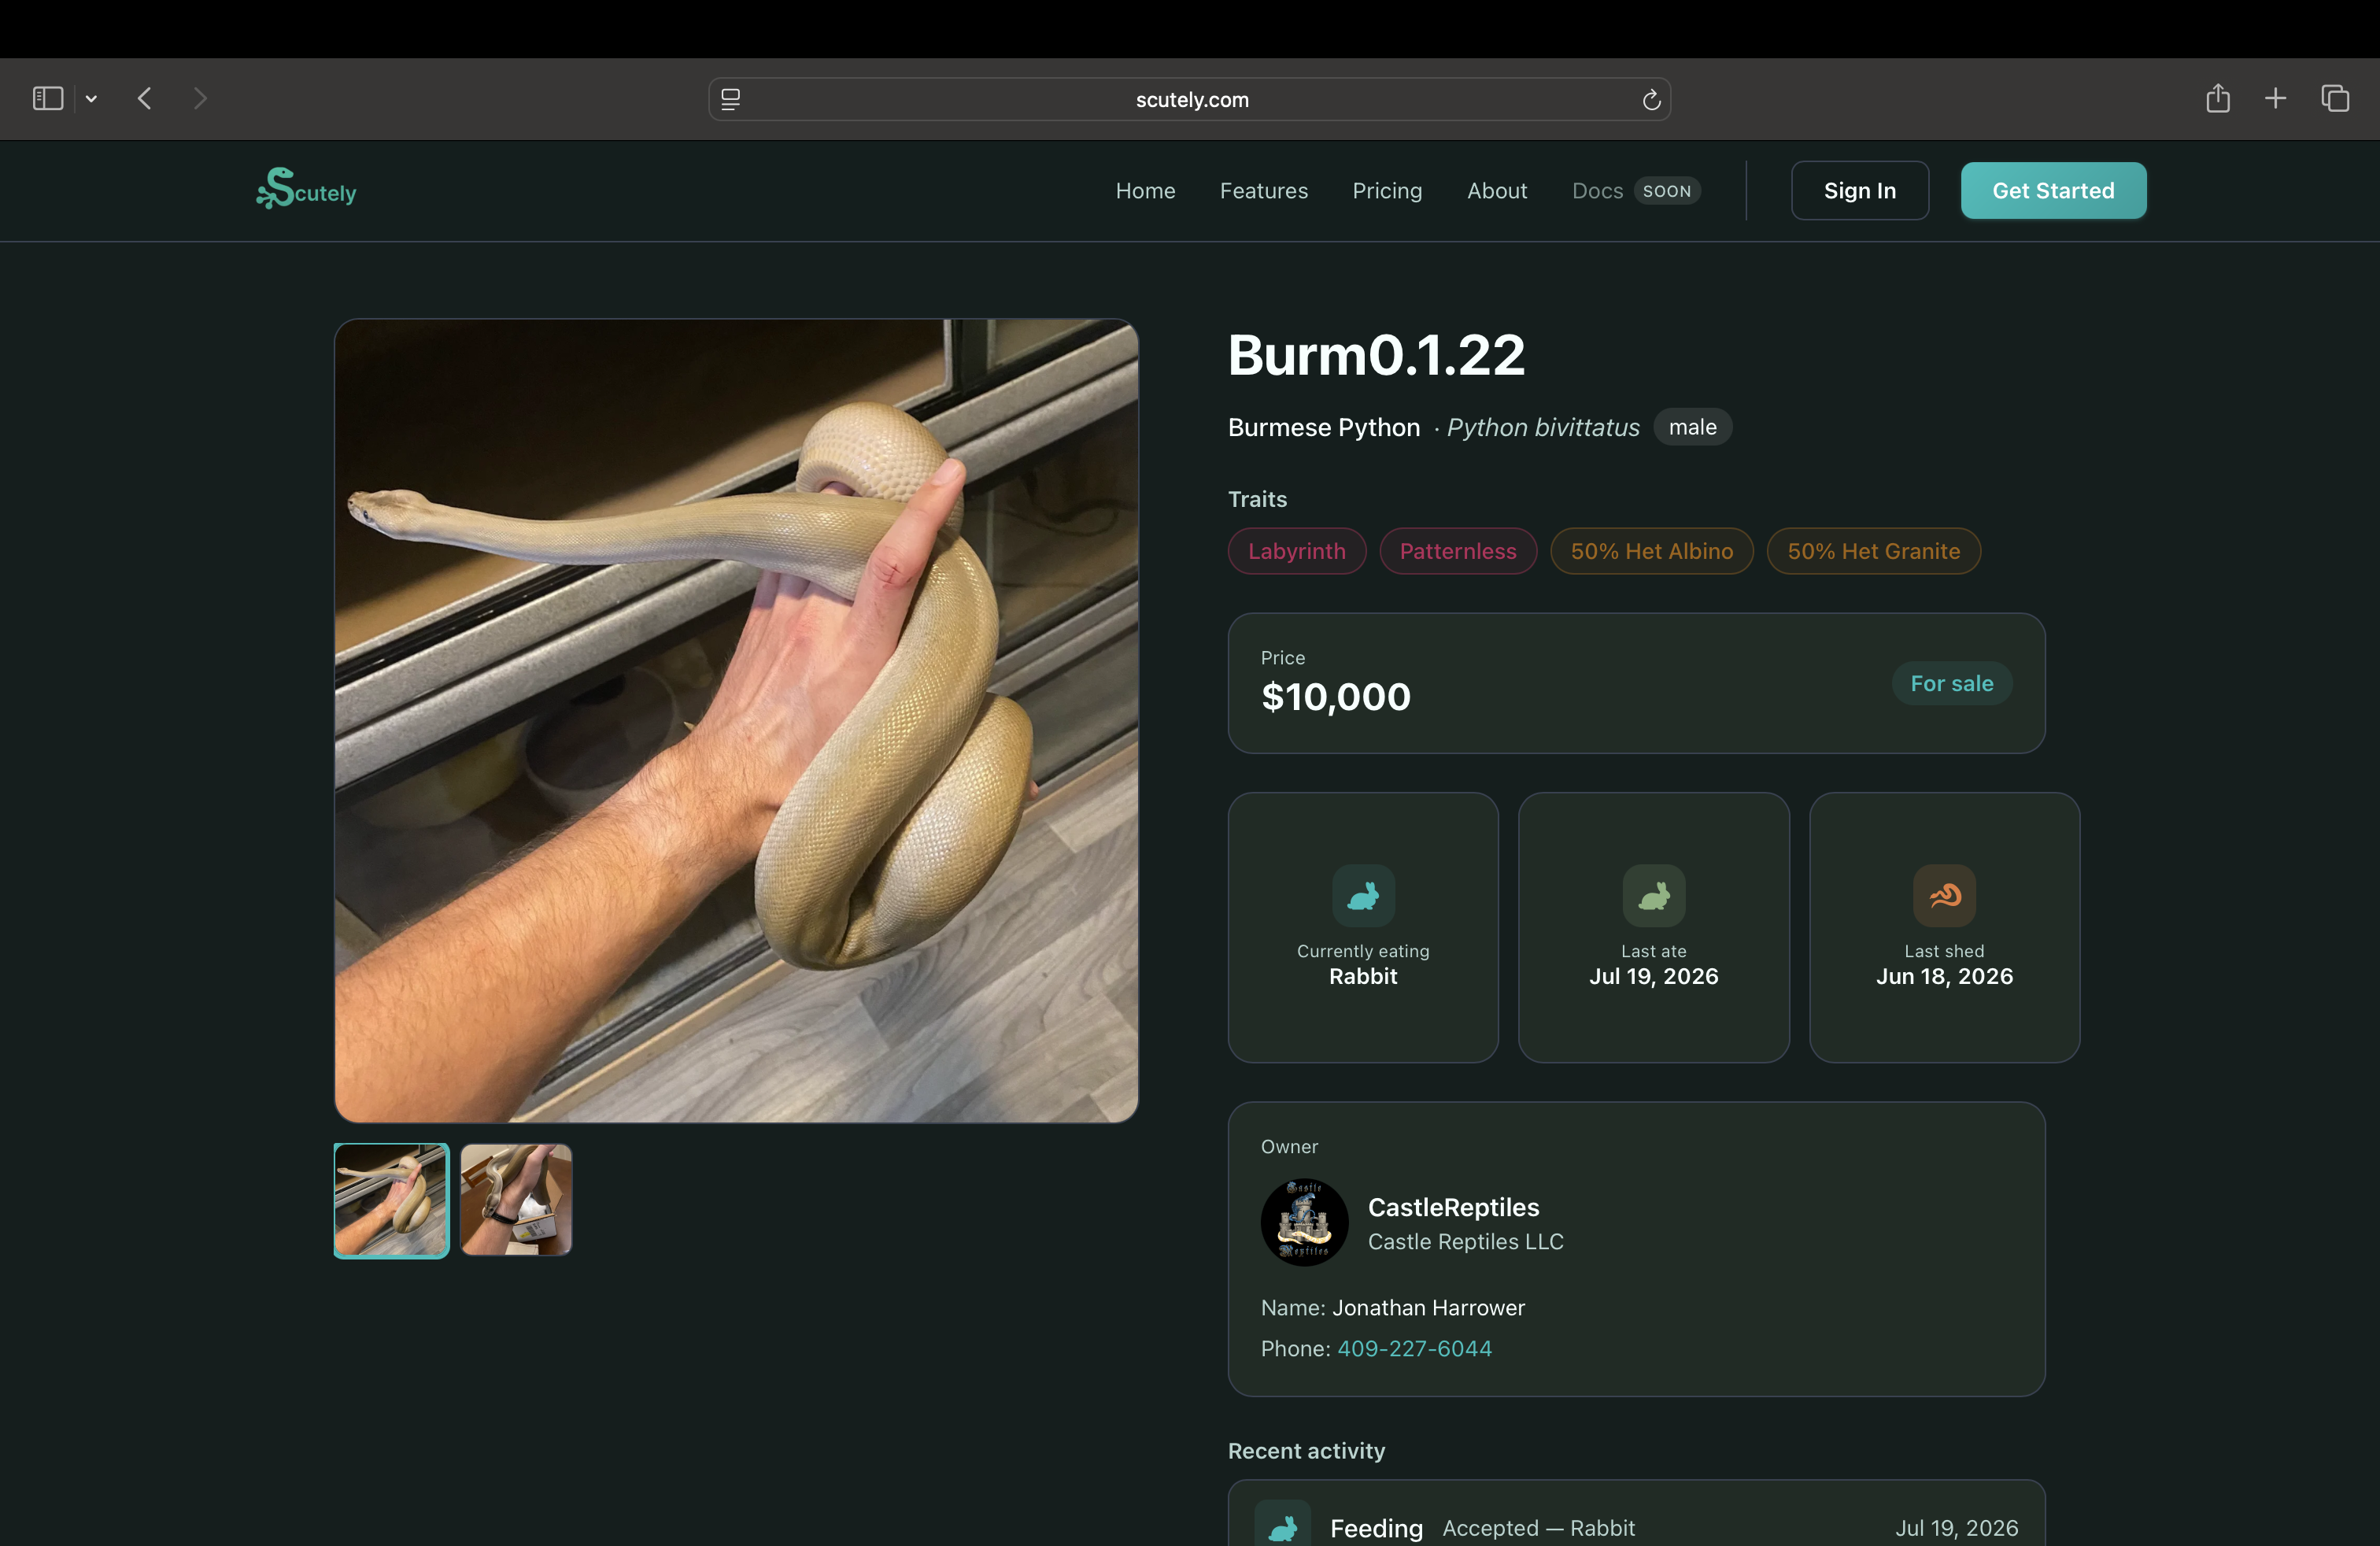Toggle the Safari sidebar icon

47,98
